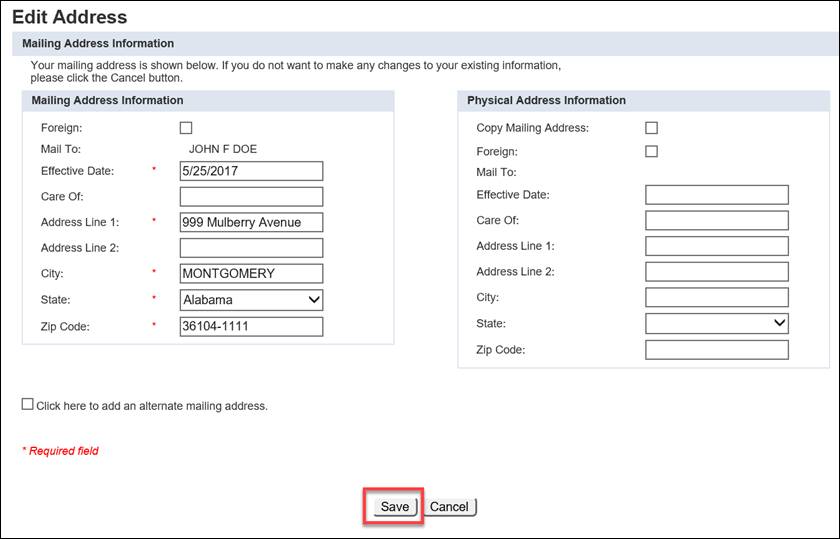Click the MONTGOMERY city field

[251, 274]
